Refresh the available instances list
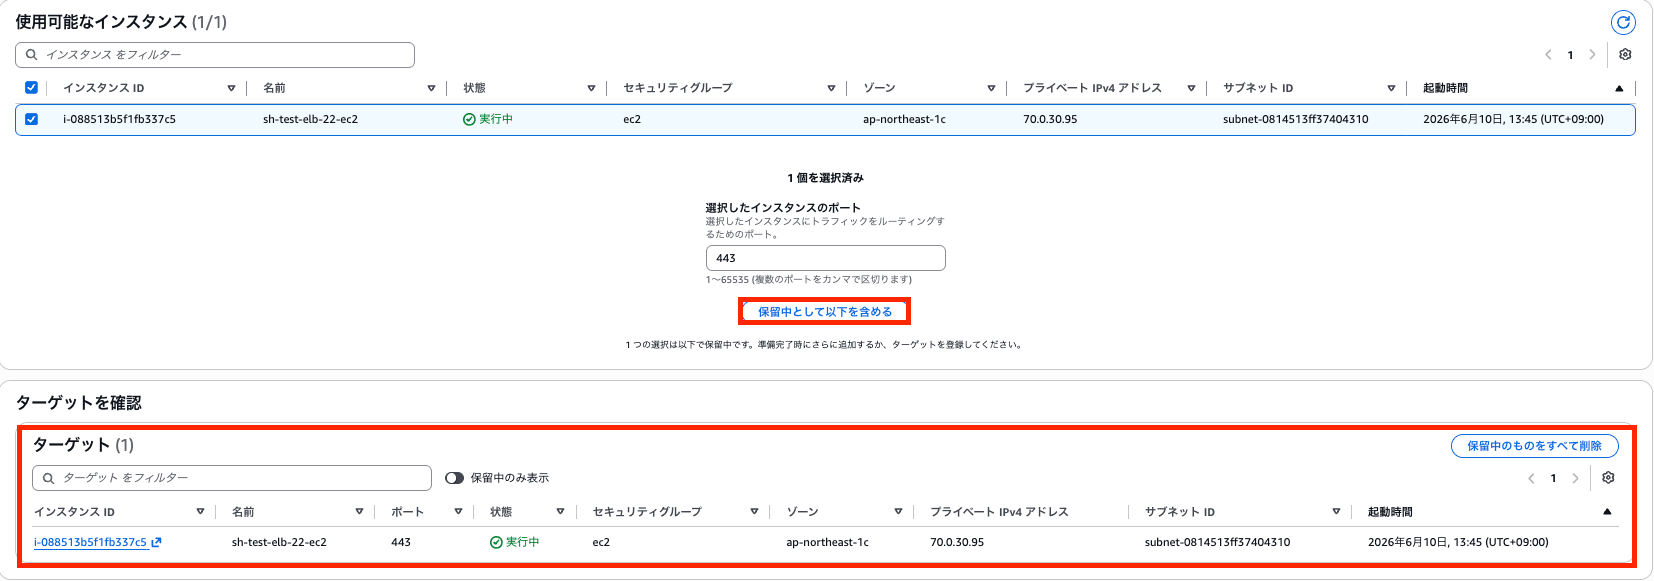This screenshot has height=581, width=1654. 1623,22
